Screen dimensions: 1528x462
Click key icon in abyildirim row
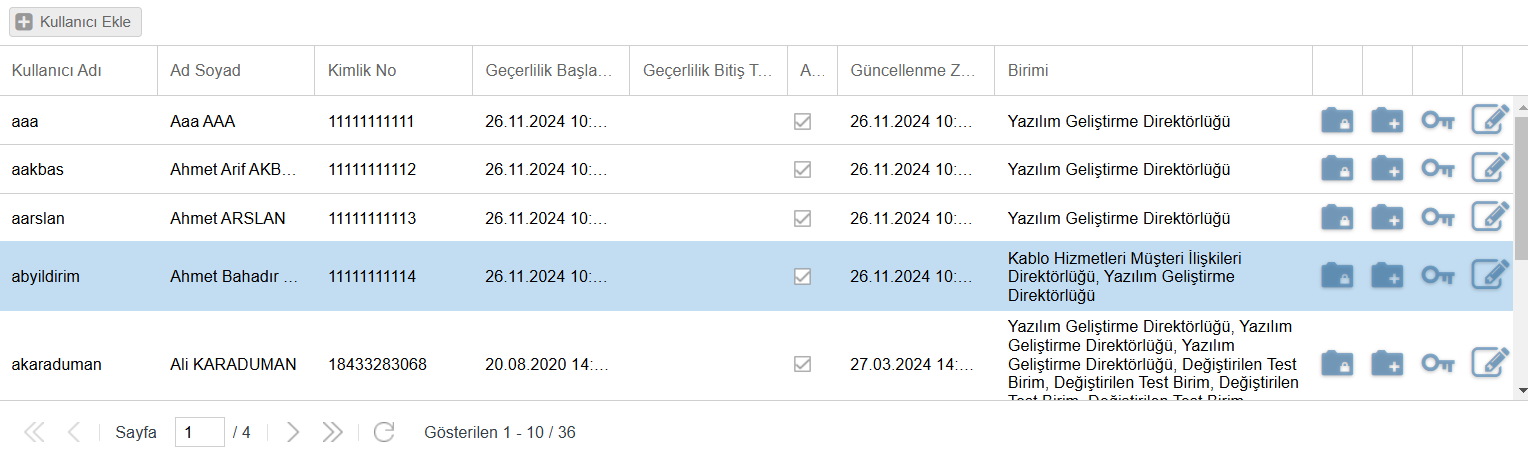tap(1438, 276)
